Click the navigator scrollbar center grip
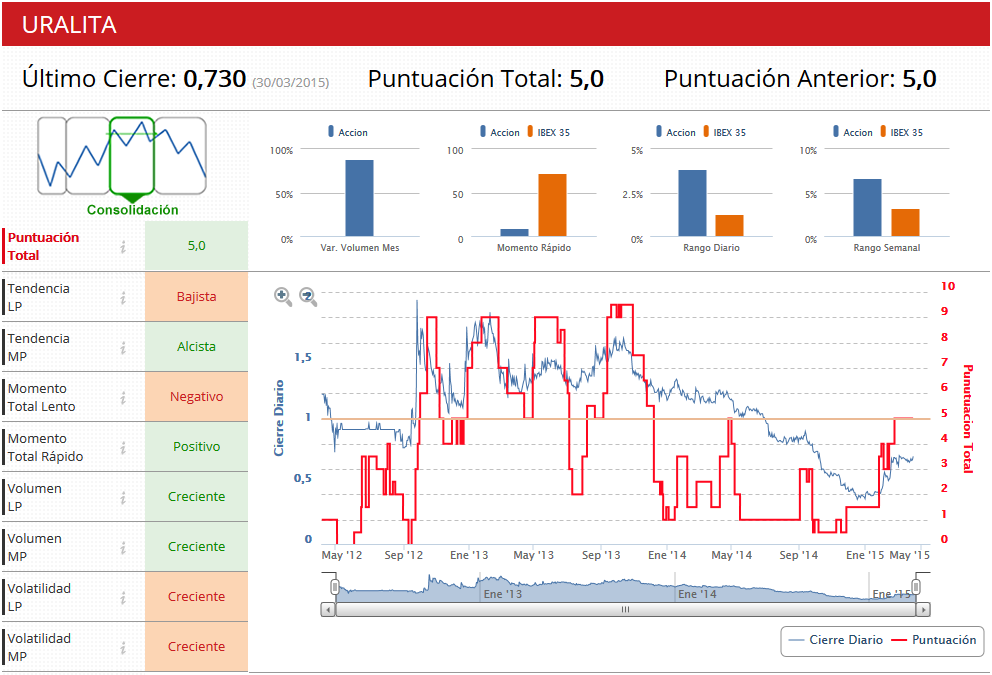The height and width of the screenshot is (675, 992). tap(625, 610)
